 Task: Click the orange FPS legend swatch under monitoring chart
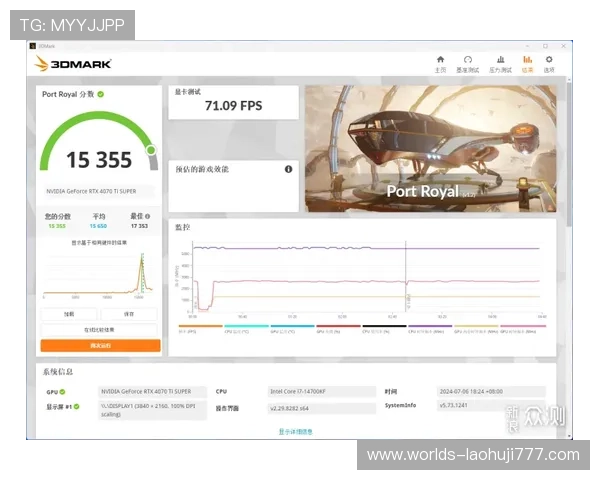pos(200,326)
